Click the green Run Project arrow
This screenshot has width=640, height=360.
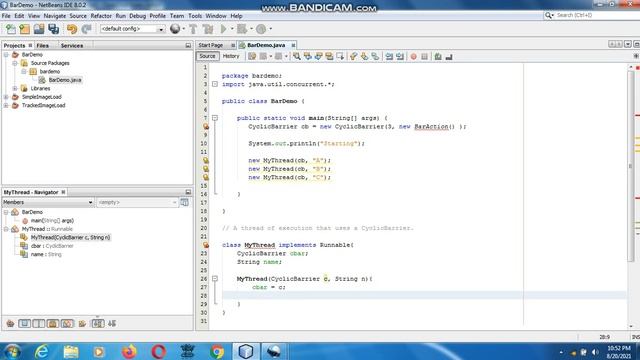223,29
